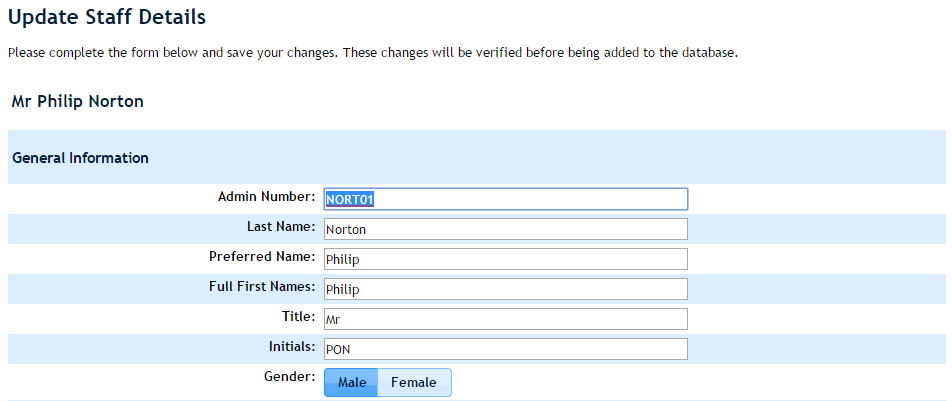Image resolution: width=952 pixels, height=401 pixels.
Task: Click the 'Preferred Name:' label
Action: point(262,257)
